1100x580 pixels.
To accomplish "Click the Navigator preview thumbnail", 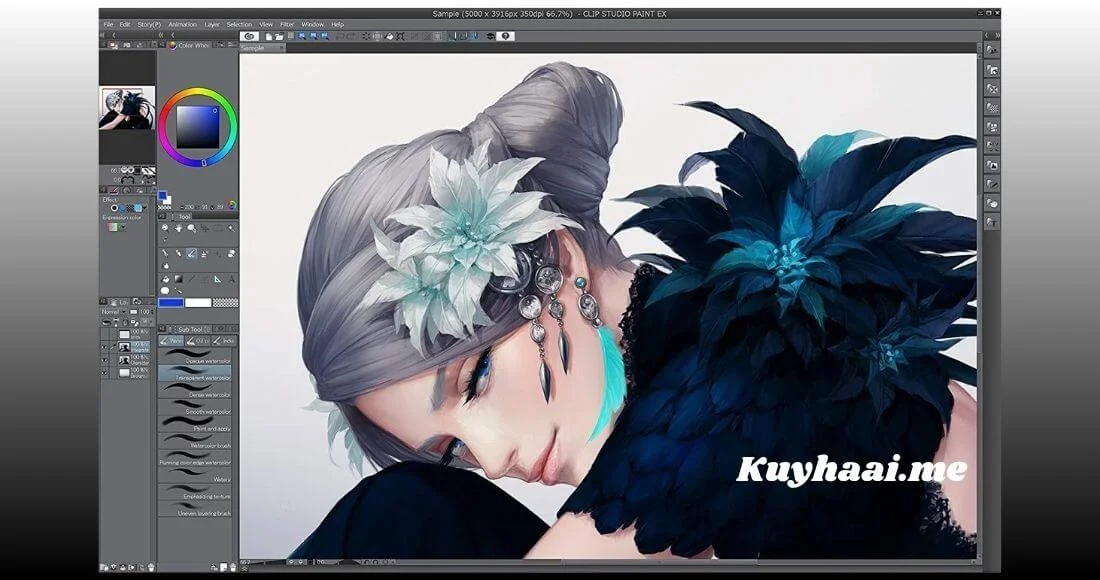I will tap(127, 108).
